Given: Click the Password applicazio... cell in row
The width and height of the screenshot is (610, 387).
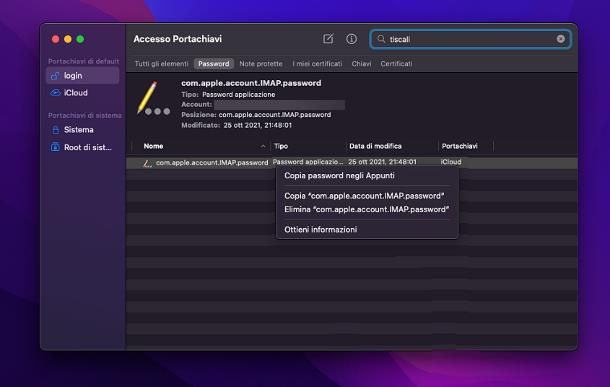Looking at the screenshot, I should click(308, 162).
